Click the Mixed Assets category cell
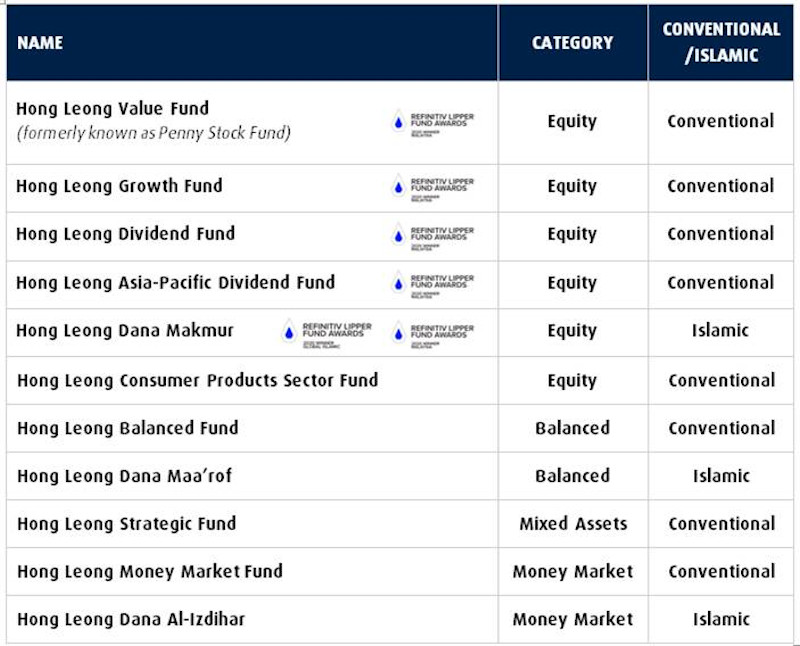This screenshot has height=646, width=800. (x=572, y=524)
